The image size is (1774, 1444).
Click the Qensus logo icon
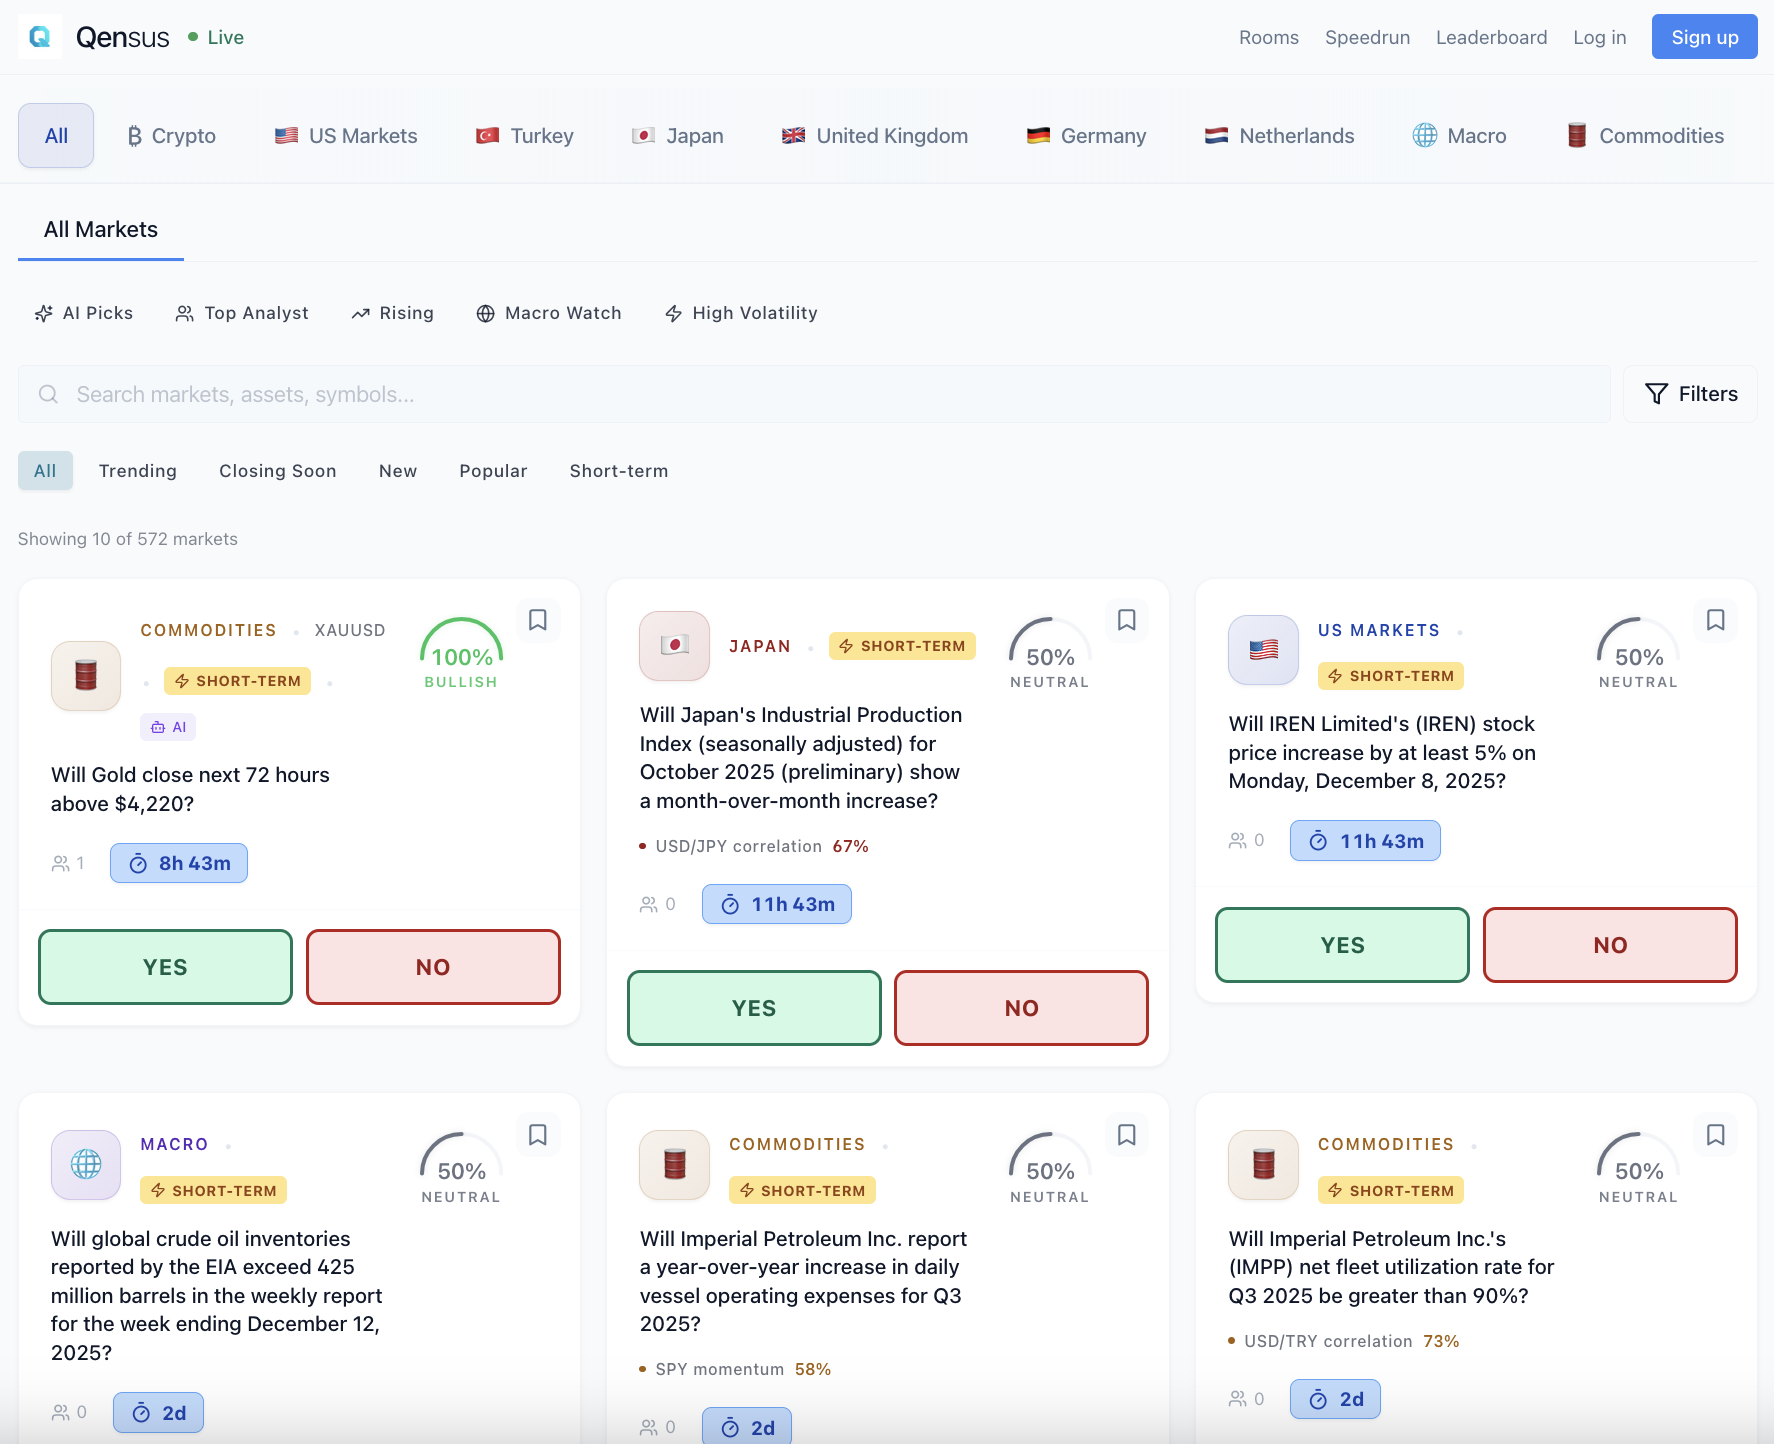click(39, 36)
